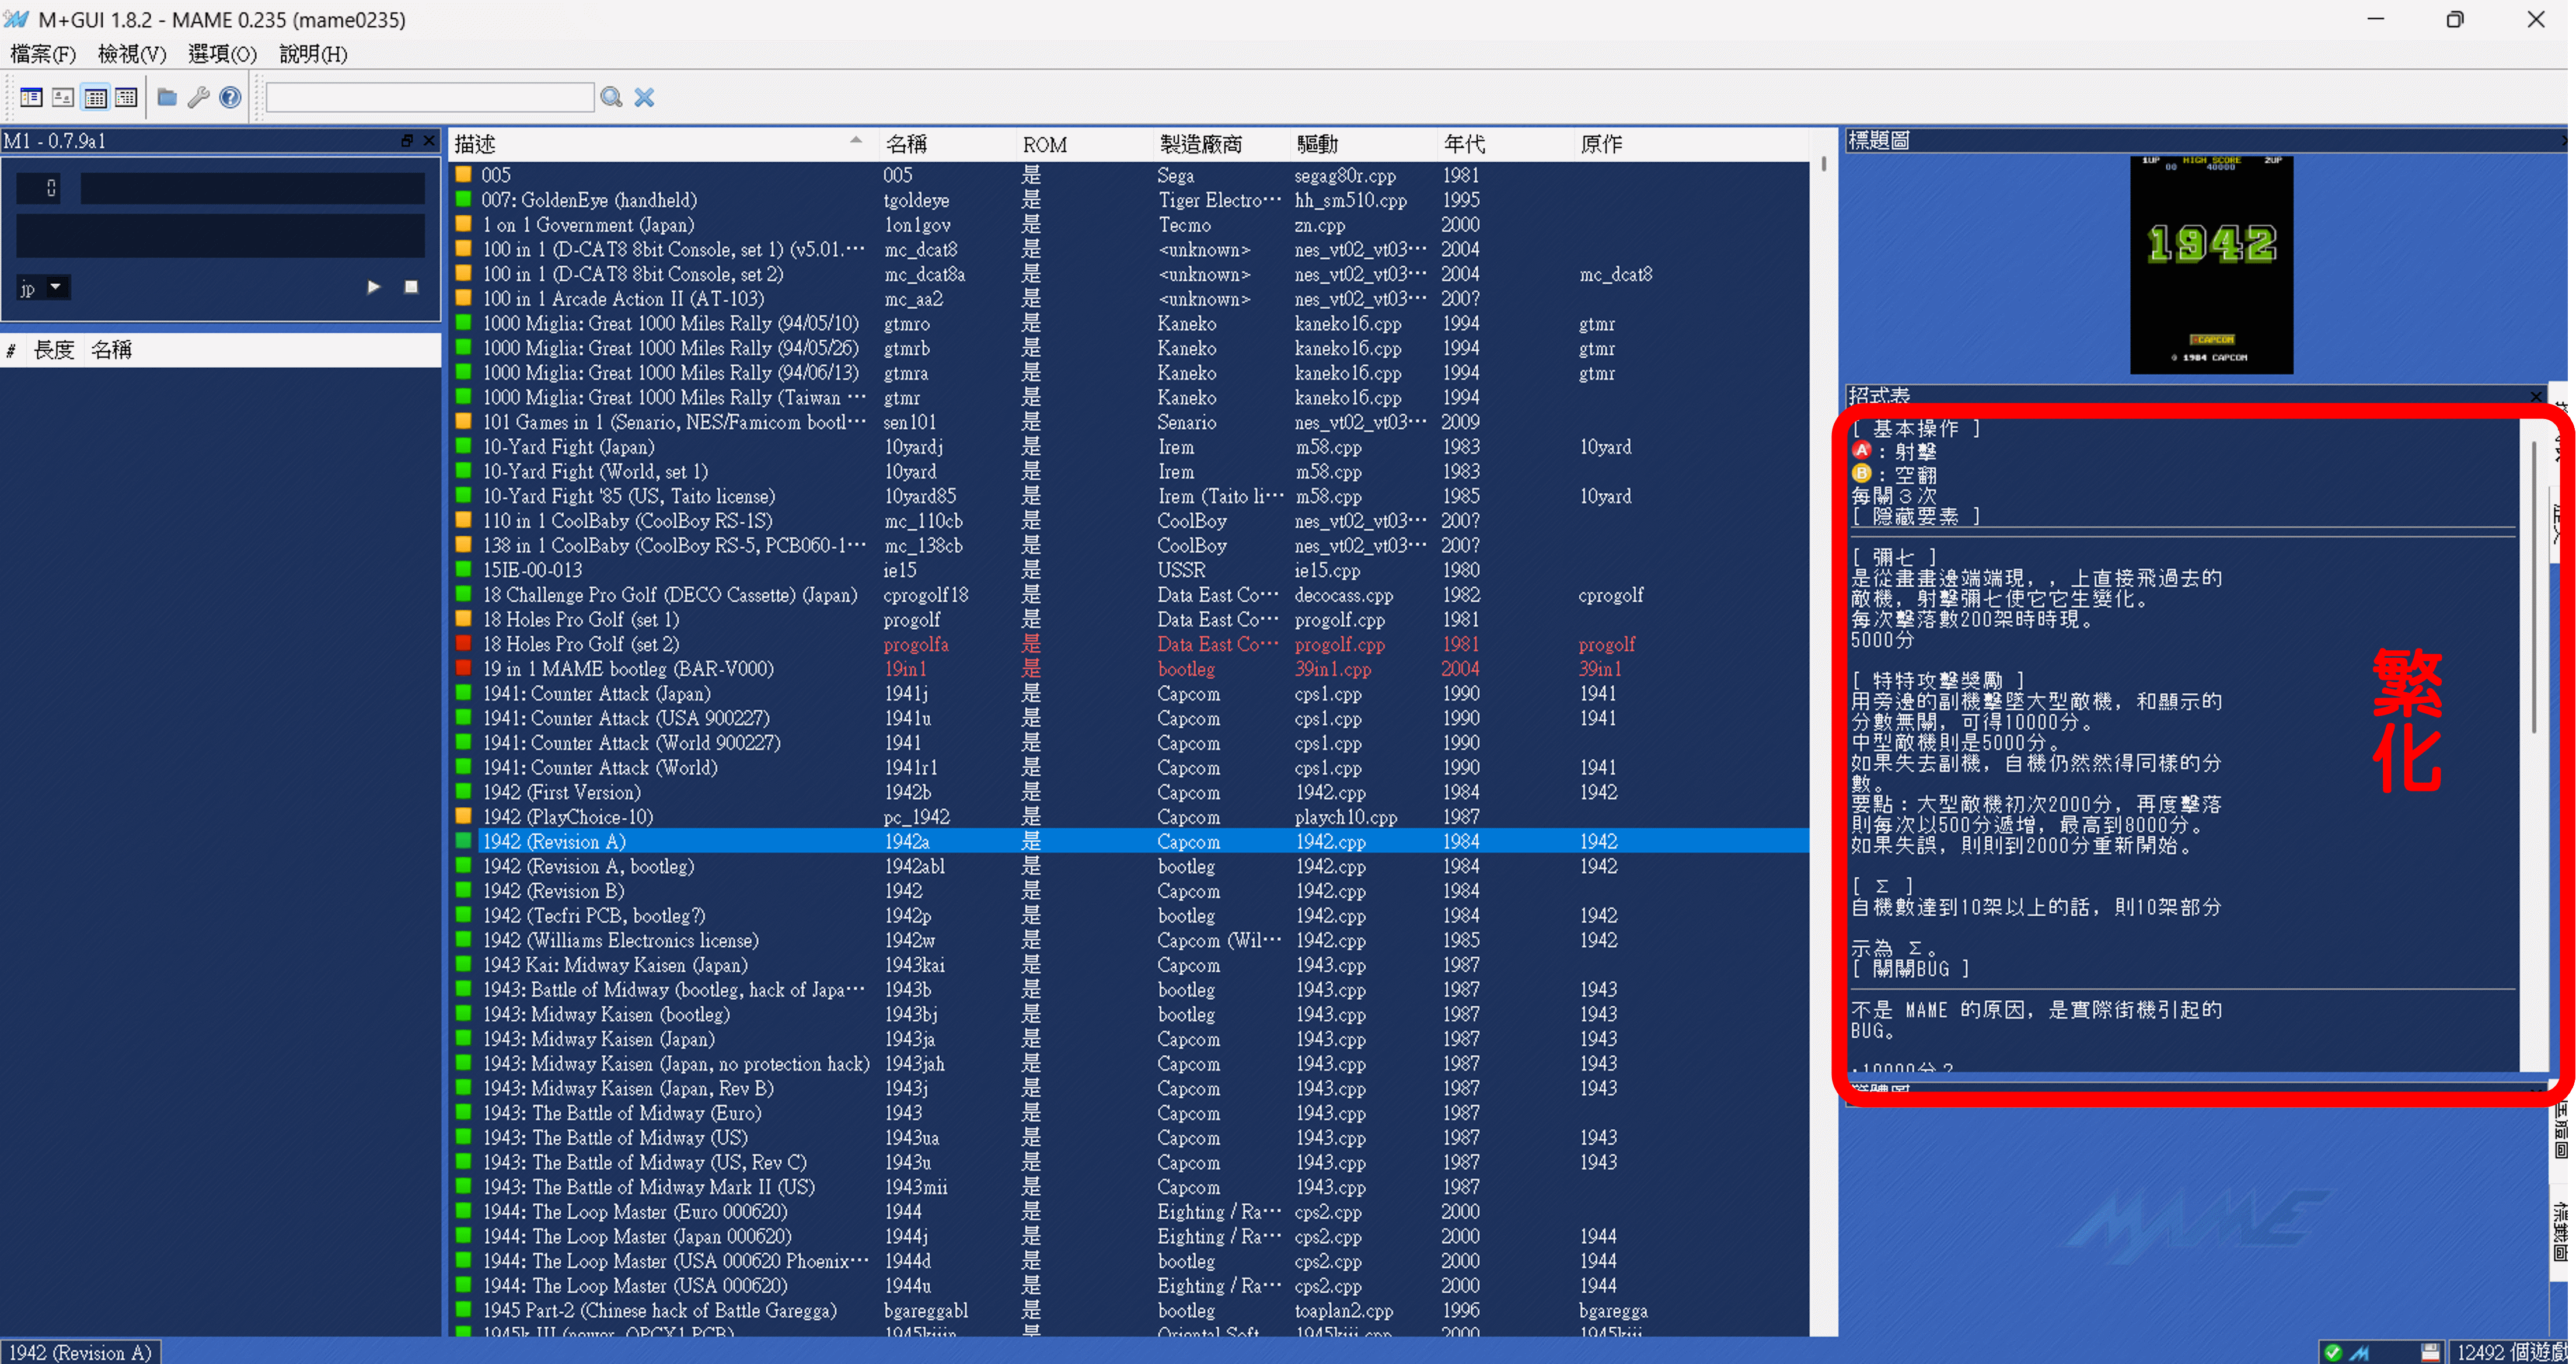Click the orange status icon for 005
This screenshot has width=2576, height=1364.
pos(463,175)
